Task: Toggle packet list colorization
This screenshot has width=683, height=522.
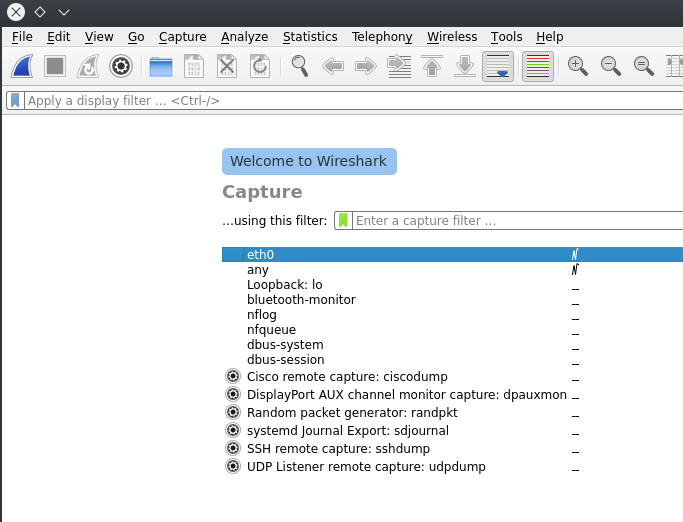Action: pos(538,66)
